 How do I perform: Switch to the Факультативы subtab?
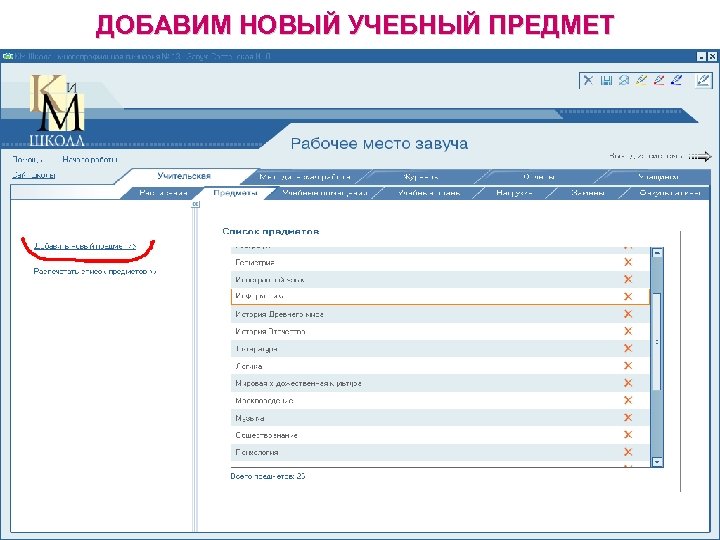pos(670,193)
